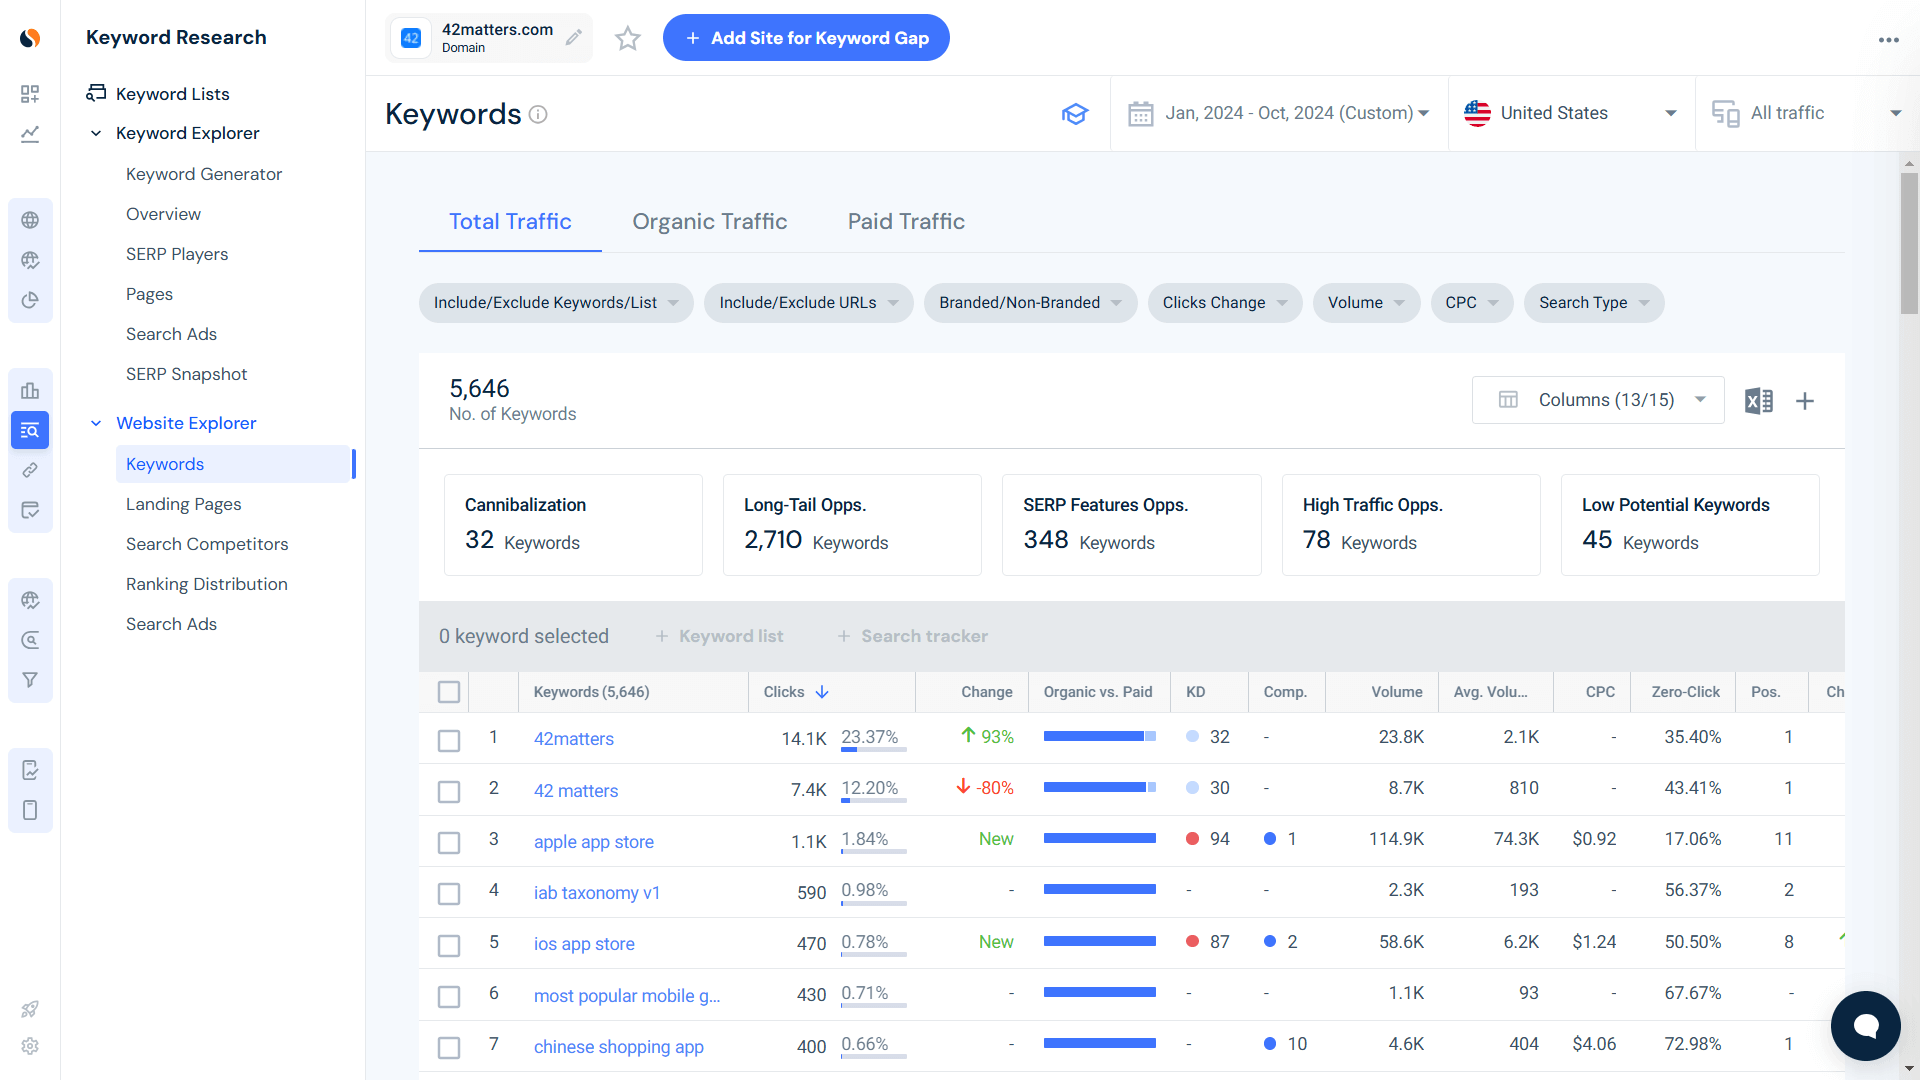Image resolution: width=1920 pixels, height=1080 pixels.
Task: Check the box for iab taxonomy v1 row
Action: pos(449,894)
